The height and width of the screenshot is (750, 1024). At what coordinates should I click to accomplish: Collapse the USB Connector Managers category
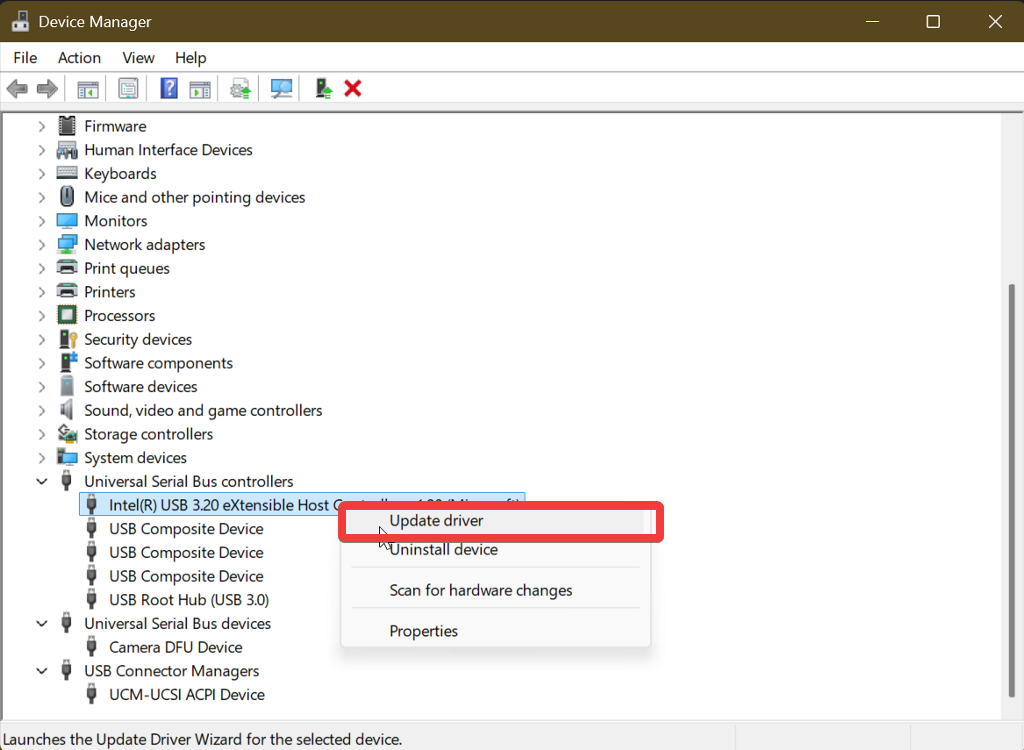pyautogui.click(x=41, y=671)
